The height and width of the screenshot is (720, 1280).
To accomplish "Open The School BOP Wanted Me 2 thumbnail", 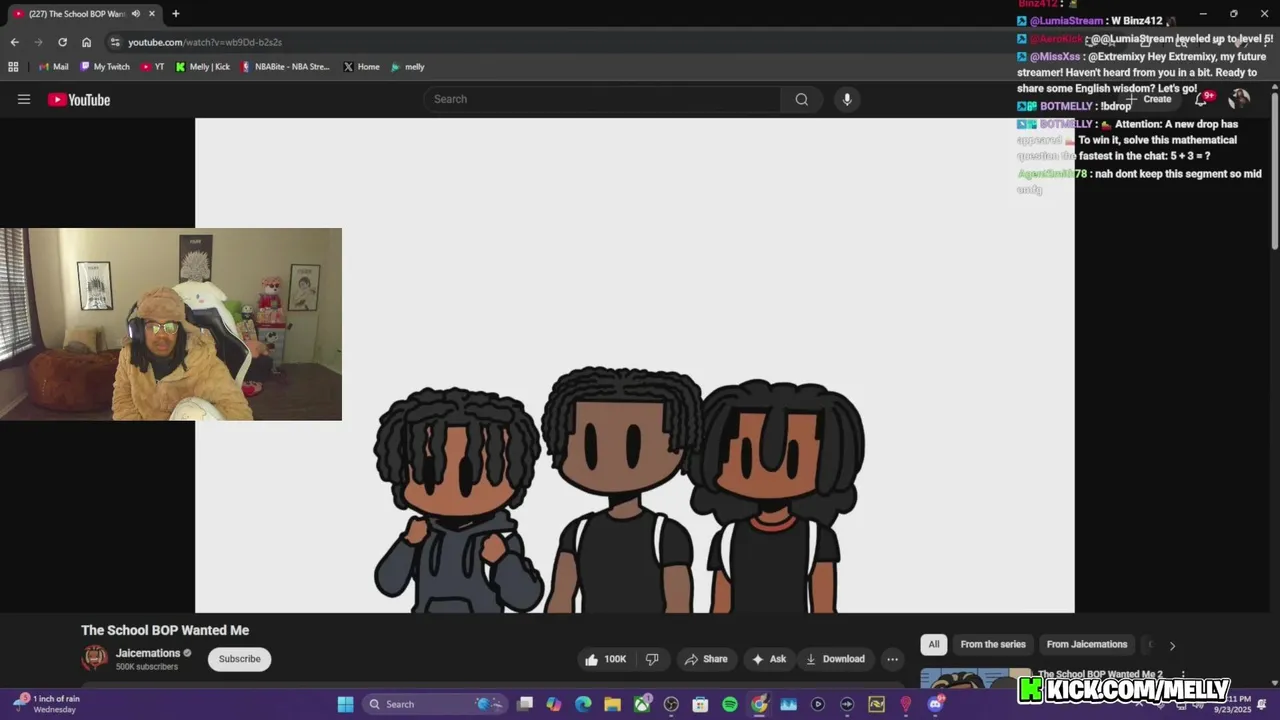I will point(975,678).
